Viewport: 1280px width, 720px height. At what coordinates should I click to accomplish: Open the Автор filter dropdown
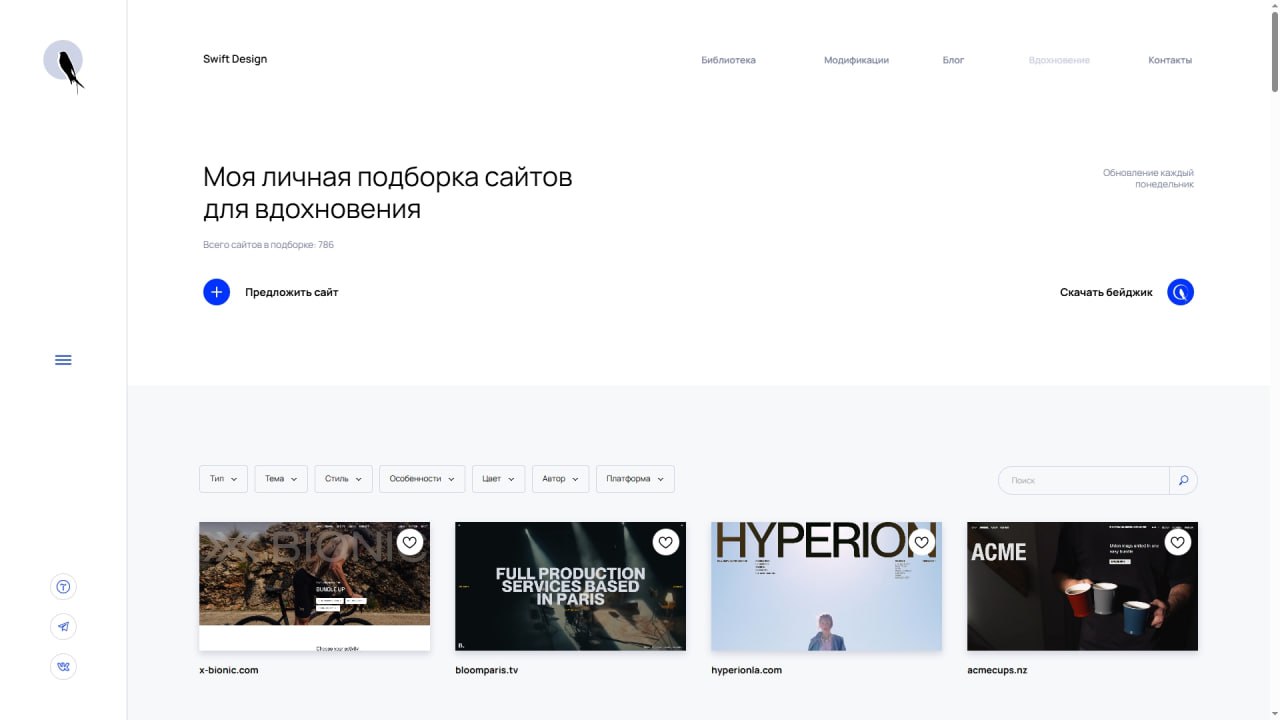point(560,479)
